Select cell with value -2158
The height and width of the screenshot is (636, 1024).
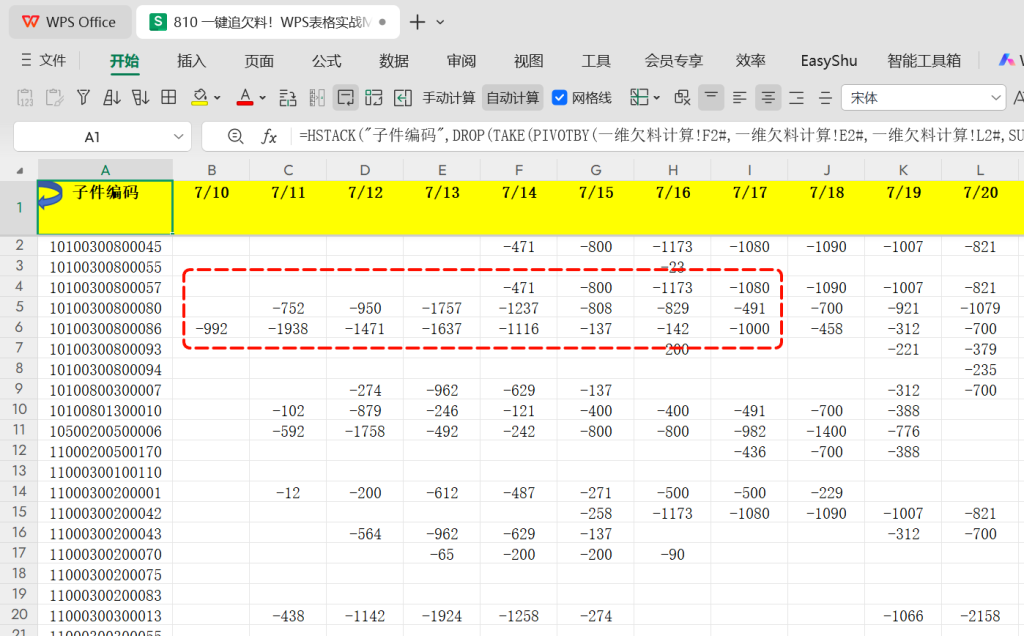tap(980, 616)
